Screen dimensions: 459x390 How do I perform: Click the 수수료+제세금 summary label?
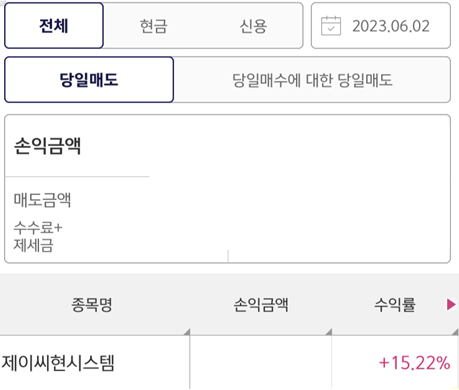pos(38,237)
